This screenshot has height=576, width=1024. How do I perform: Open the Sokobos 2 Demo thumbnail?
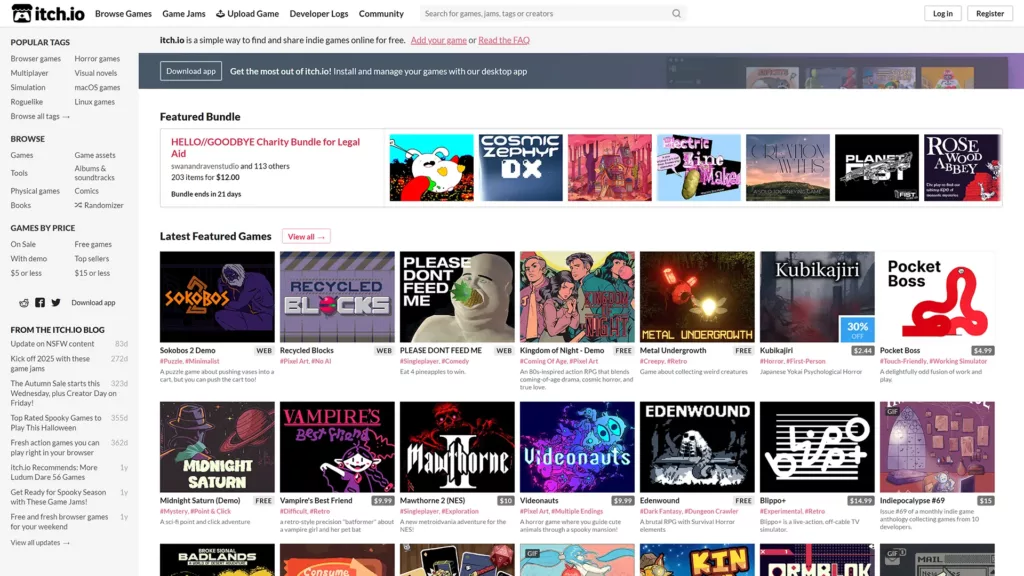click(215, 296)
